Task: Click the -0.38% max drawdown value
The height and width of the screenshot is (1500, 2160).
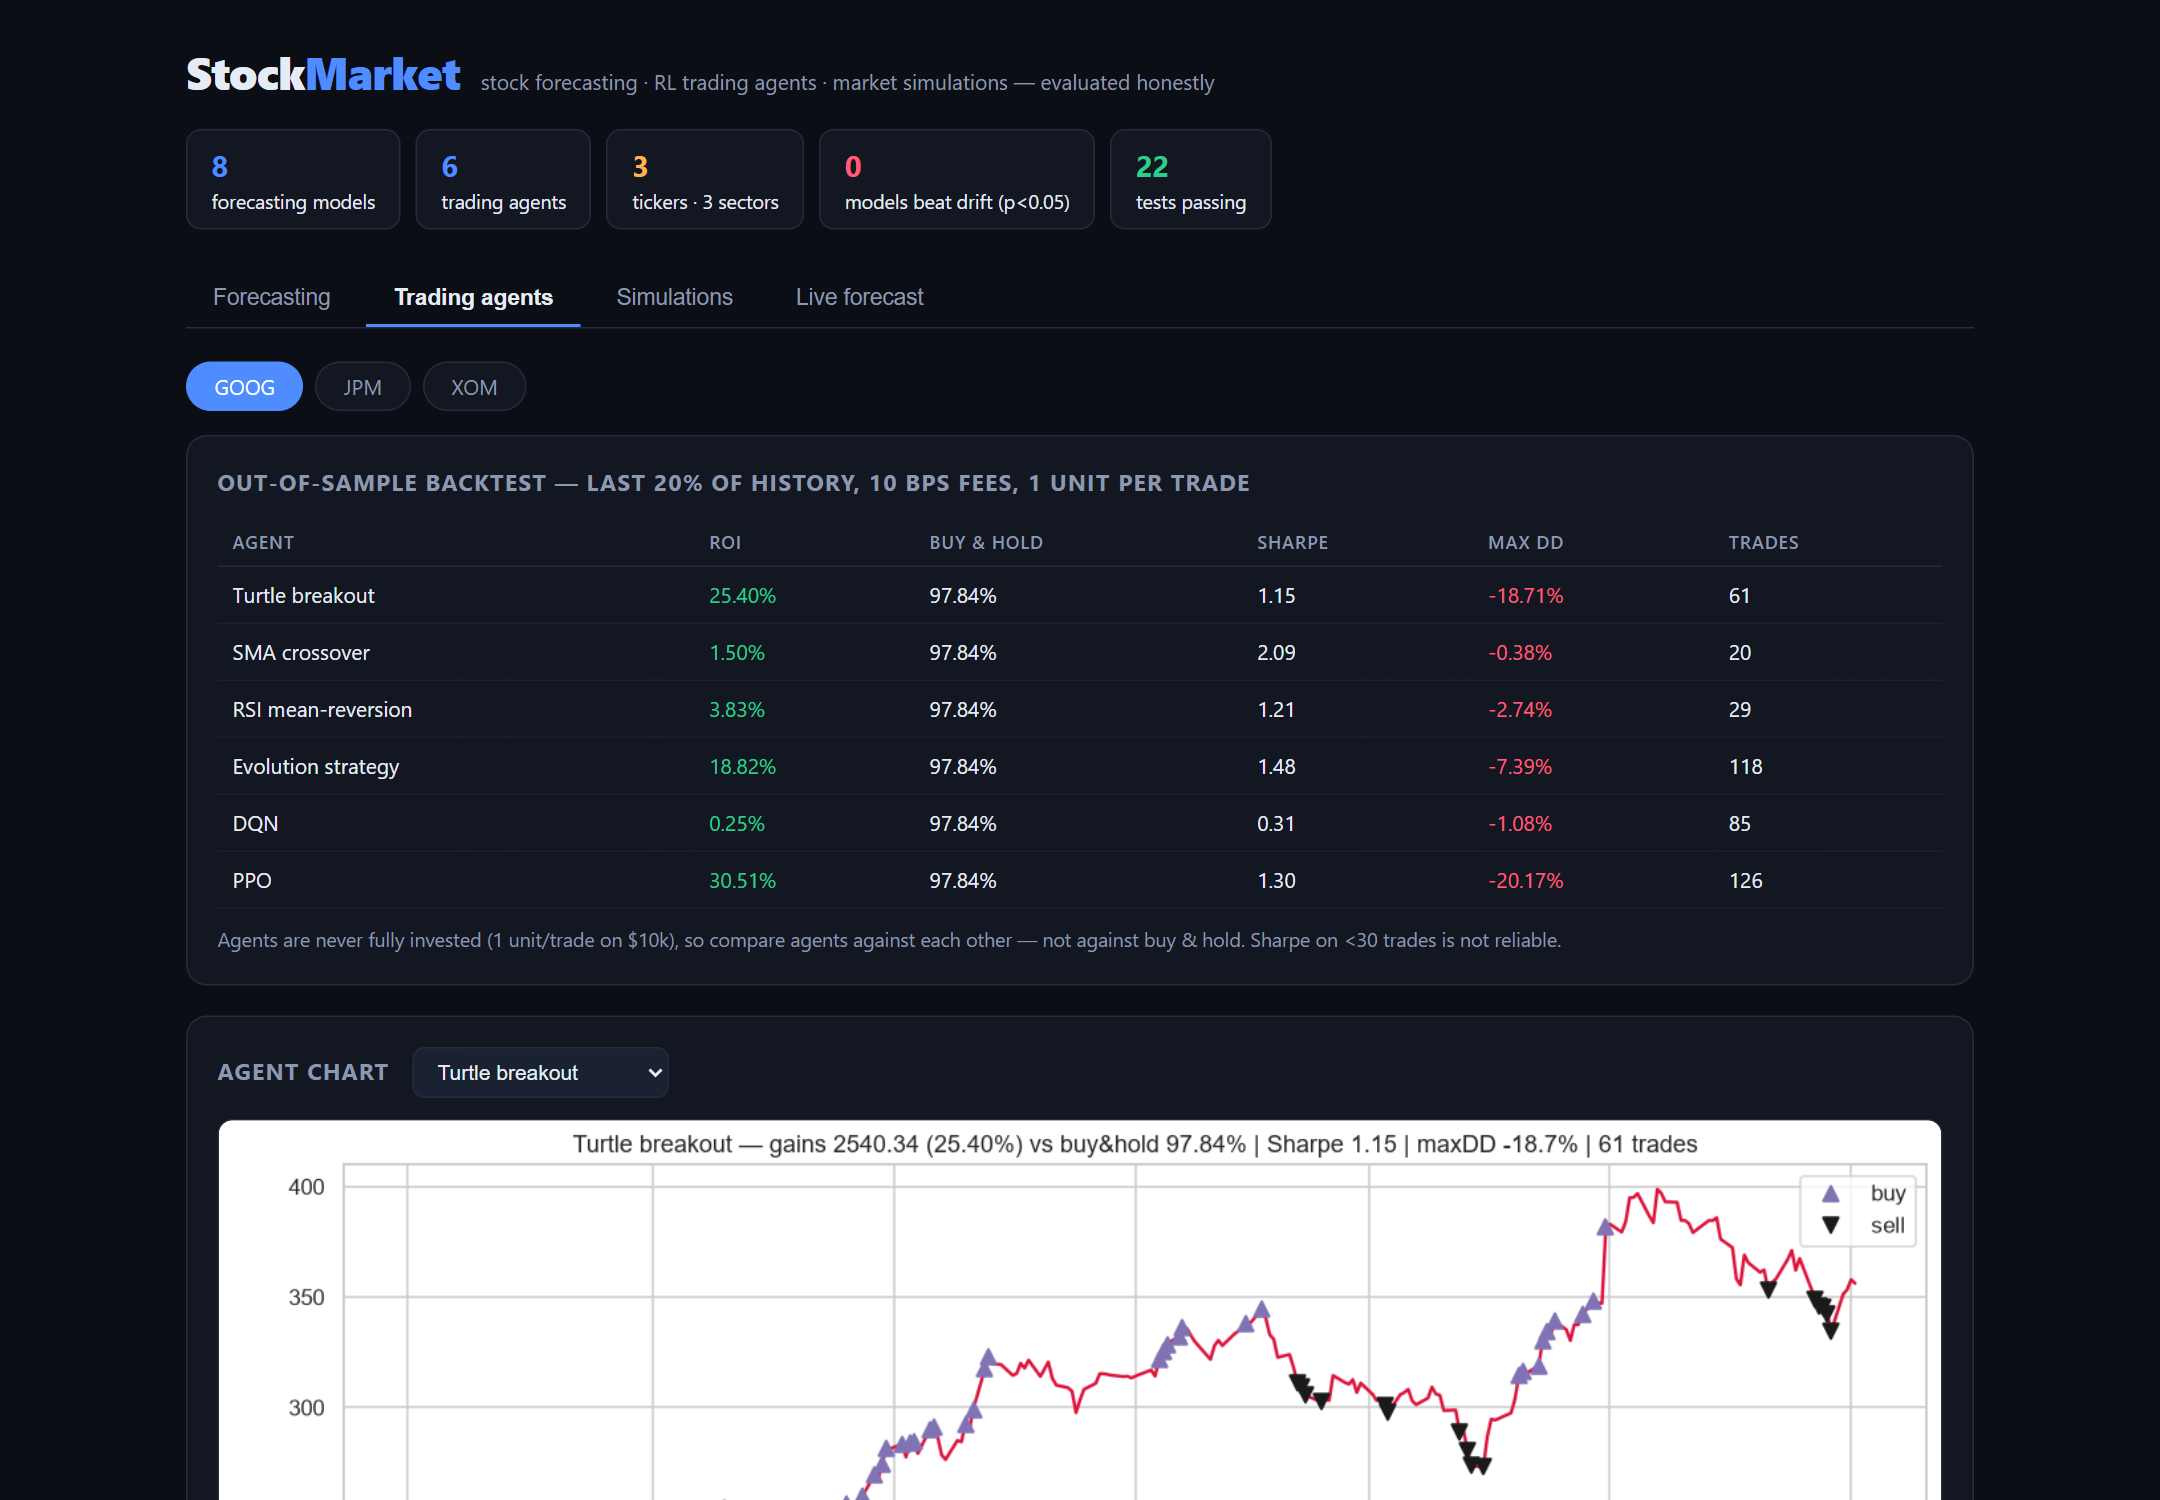Action: point(1520,653)
